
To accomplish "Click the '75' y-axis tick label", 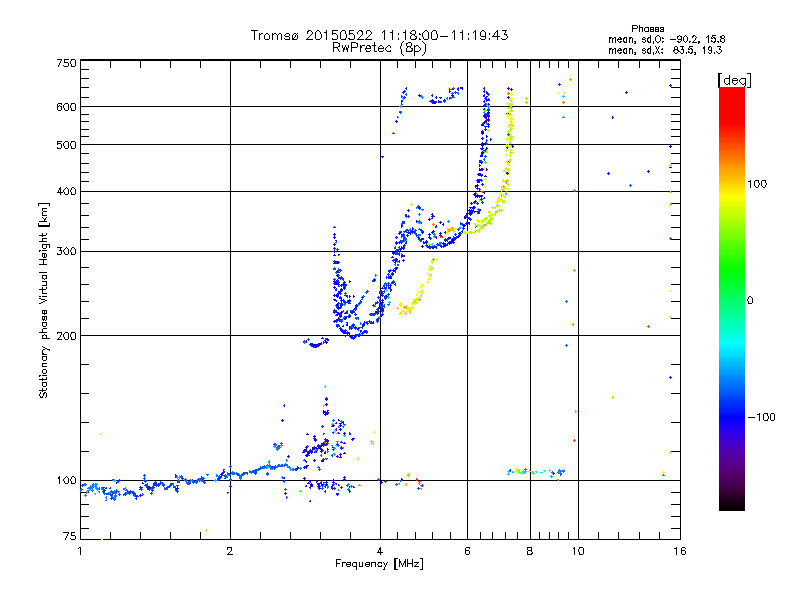I will pos(70,536).
